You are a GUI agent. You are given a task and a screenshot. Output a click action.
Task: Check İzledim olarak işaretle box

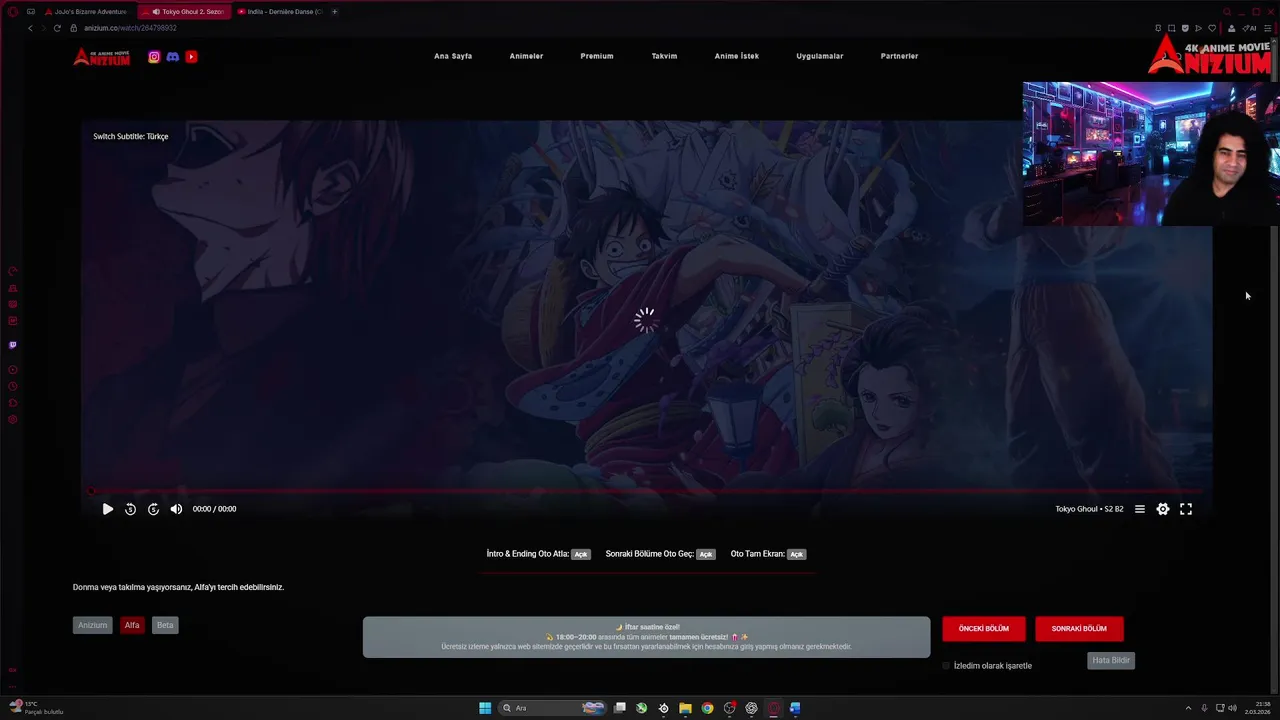[x=946, y=666]
